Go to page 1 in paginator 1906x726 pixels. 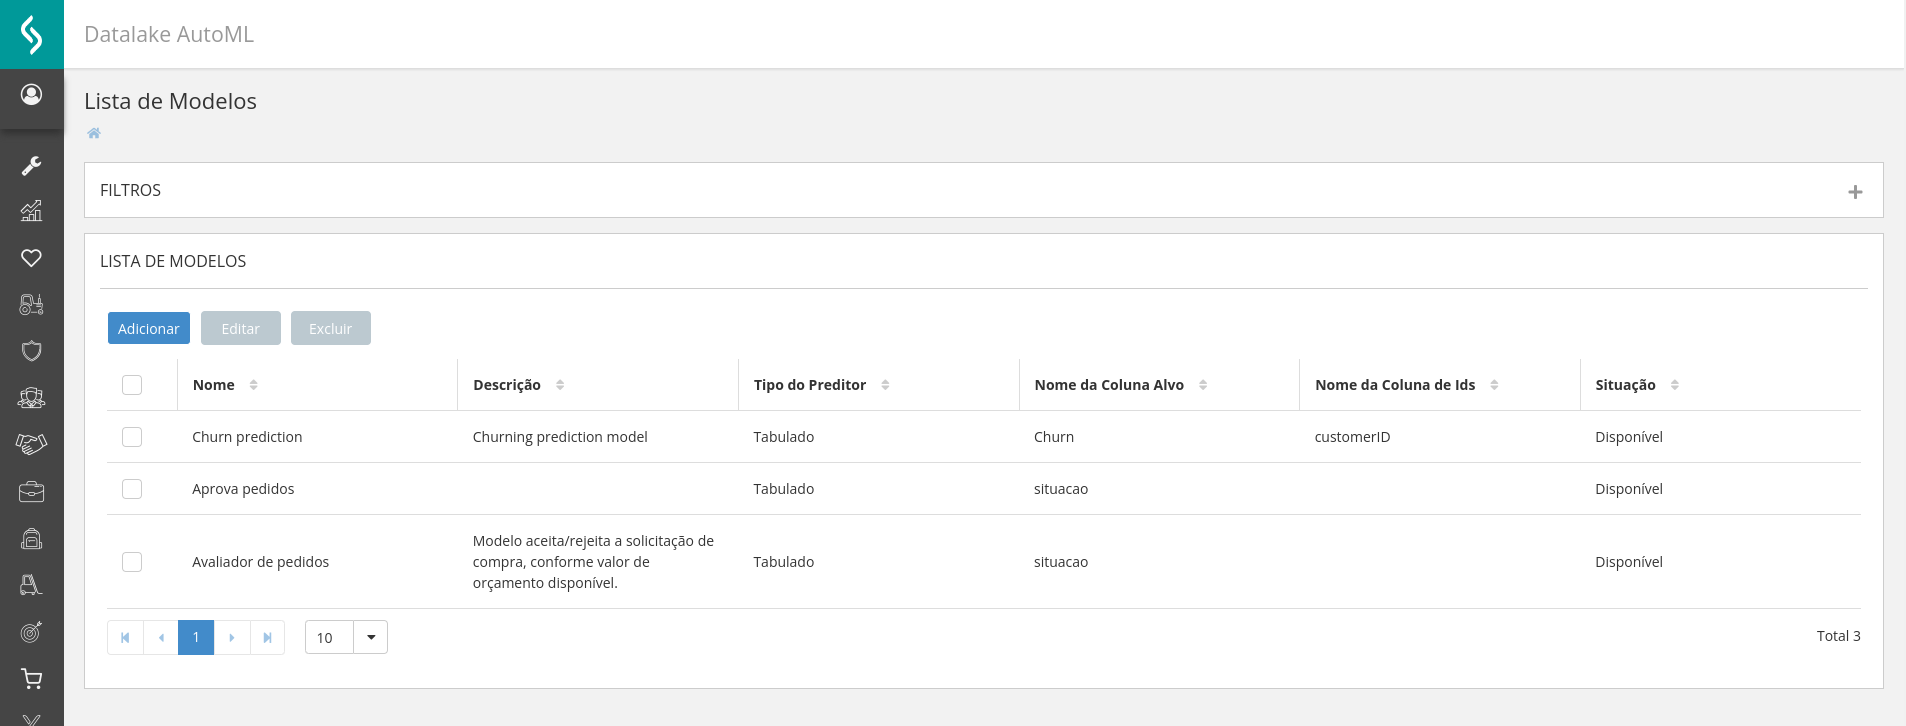196,637
